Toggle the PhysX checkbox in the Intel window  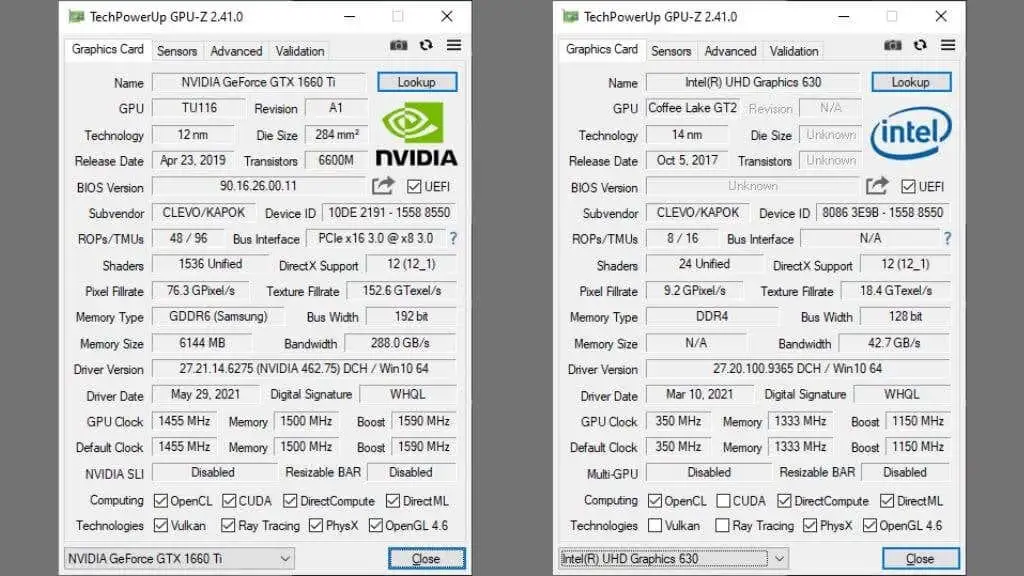point(810,526)
